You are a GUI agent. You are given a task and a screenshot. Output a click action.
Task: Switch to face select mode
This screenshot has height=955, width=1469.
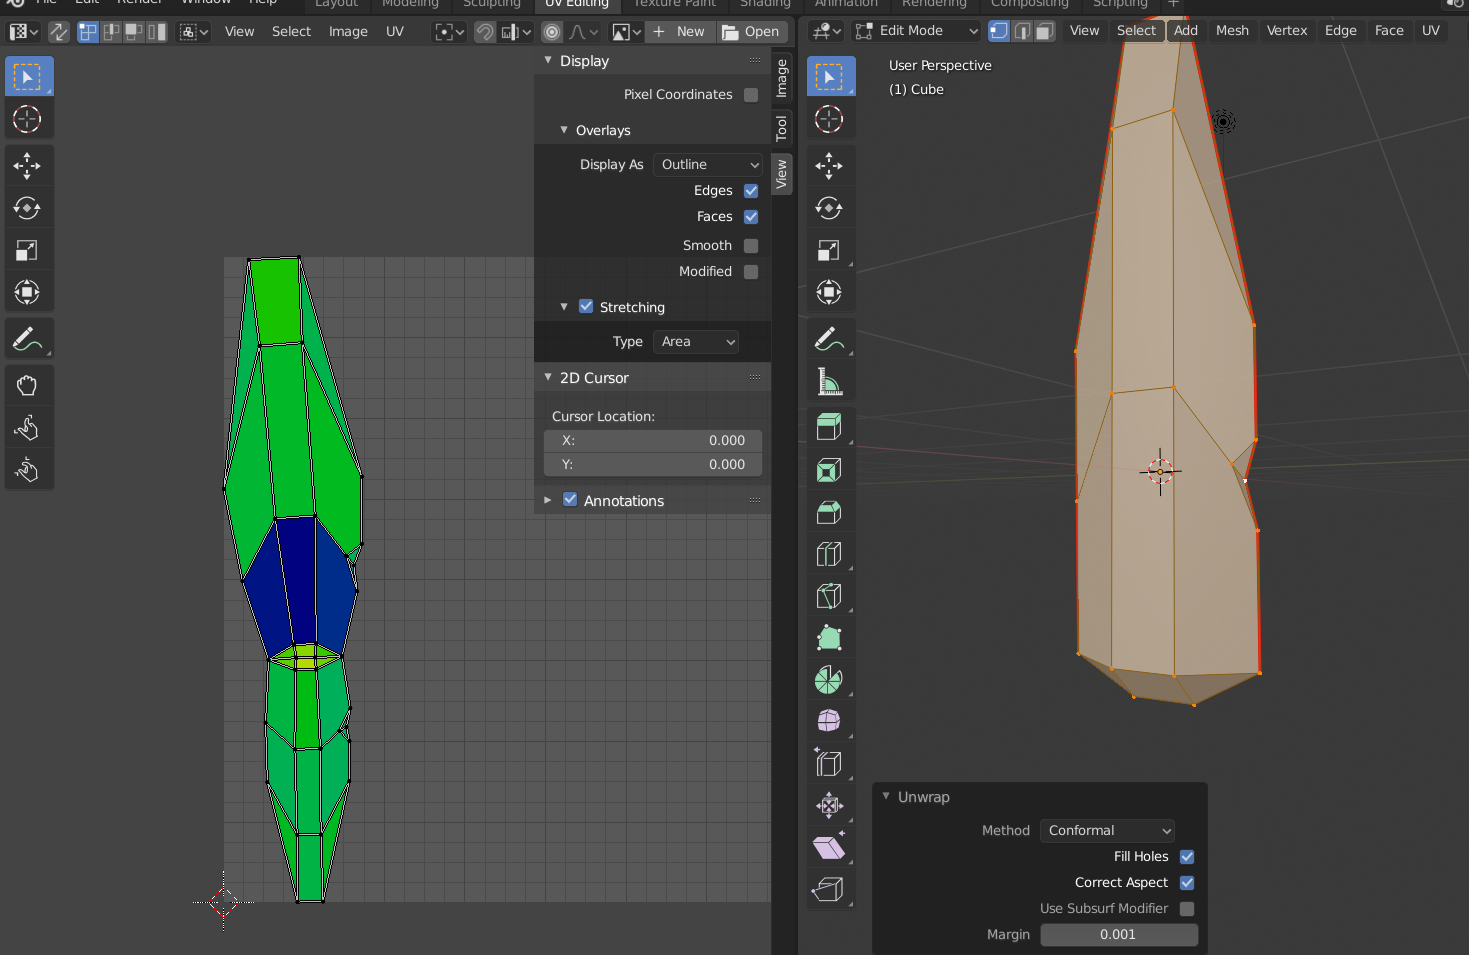1045,31
